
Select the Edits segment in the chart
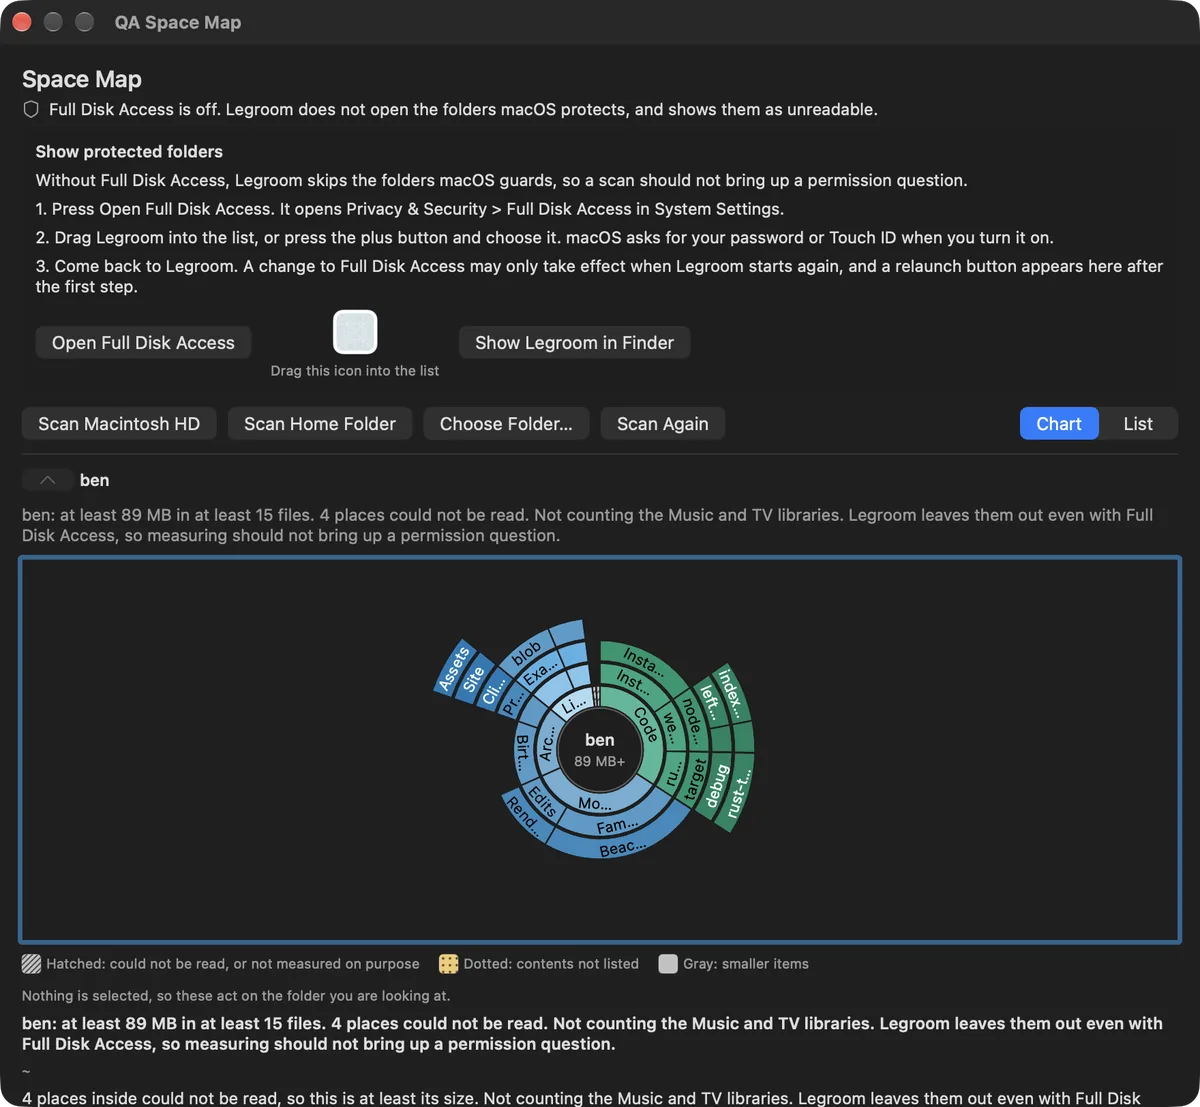[540, 802]
